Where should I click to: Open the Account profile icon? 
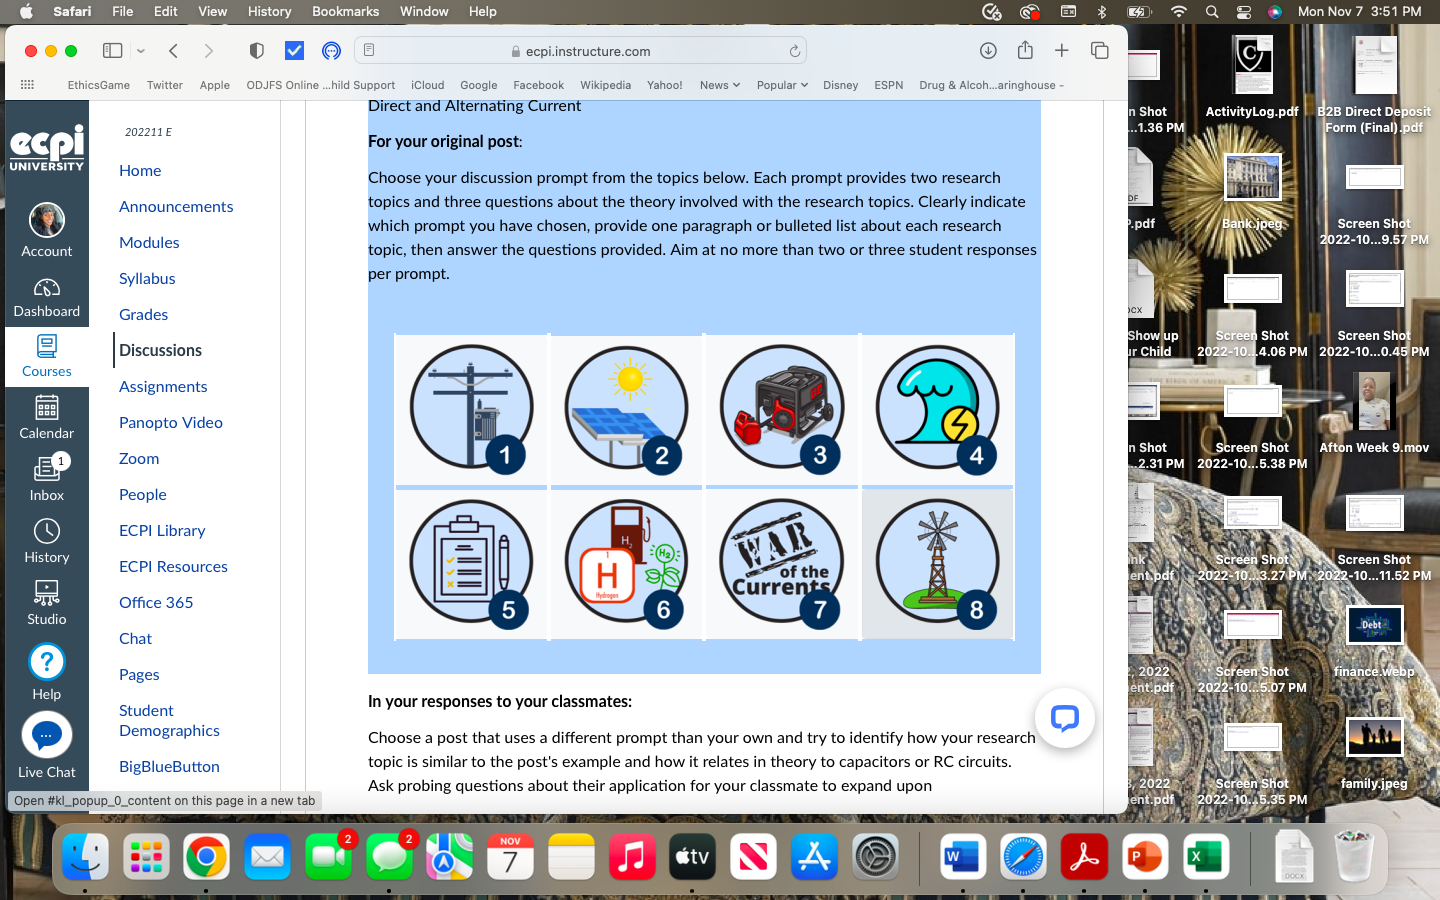(46, 231)
